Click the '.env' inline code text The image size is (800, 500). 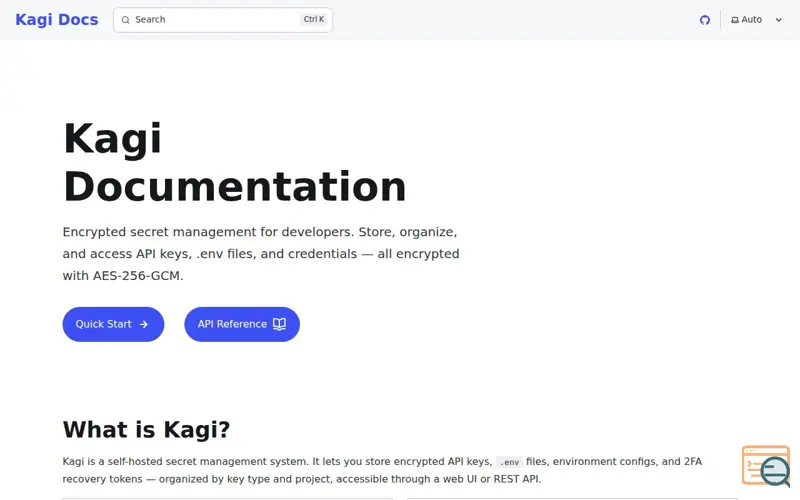click(x=509, y=462)
